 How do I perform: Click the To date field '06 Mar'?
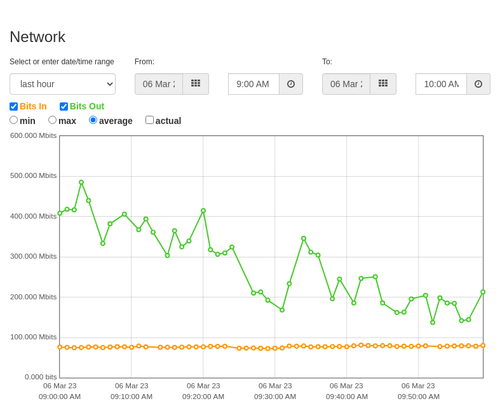pyautogui.click(x=346, y=84)
